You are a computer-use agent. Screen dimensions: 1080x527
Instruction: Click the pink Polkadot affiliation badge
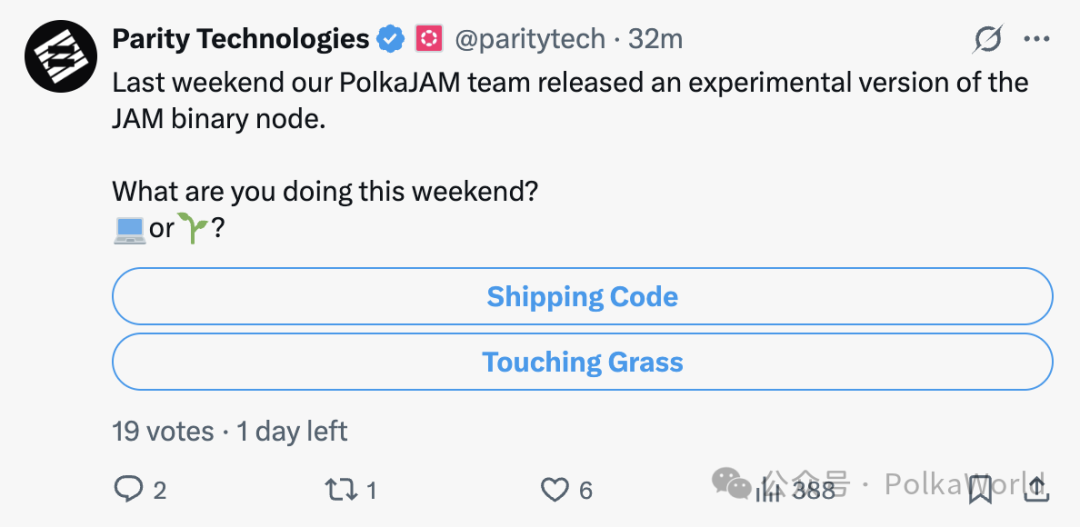click(x=429, y=39)
